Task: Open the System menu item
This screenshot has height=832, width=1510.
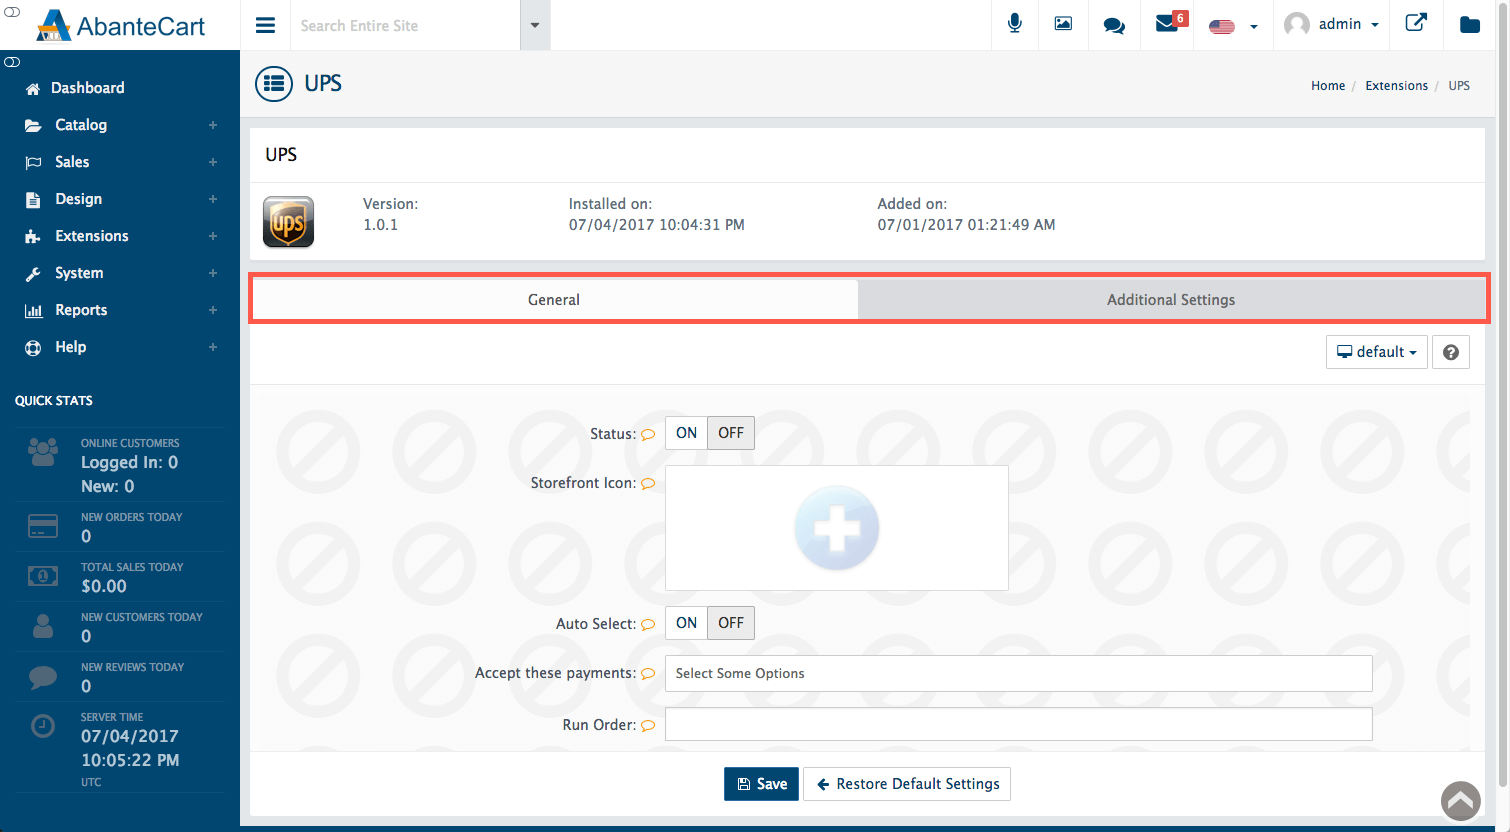Action: [x=79, y=273]
